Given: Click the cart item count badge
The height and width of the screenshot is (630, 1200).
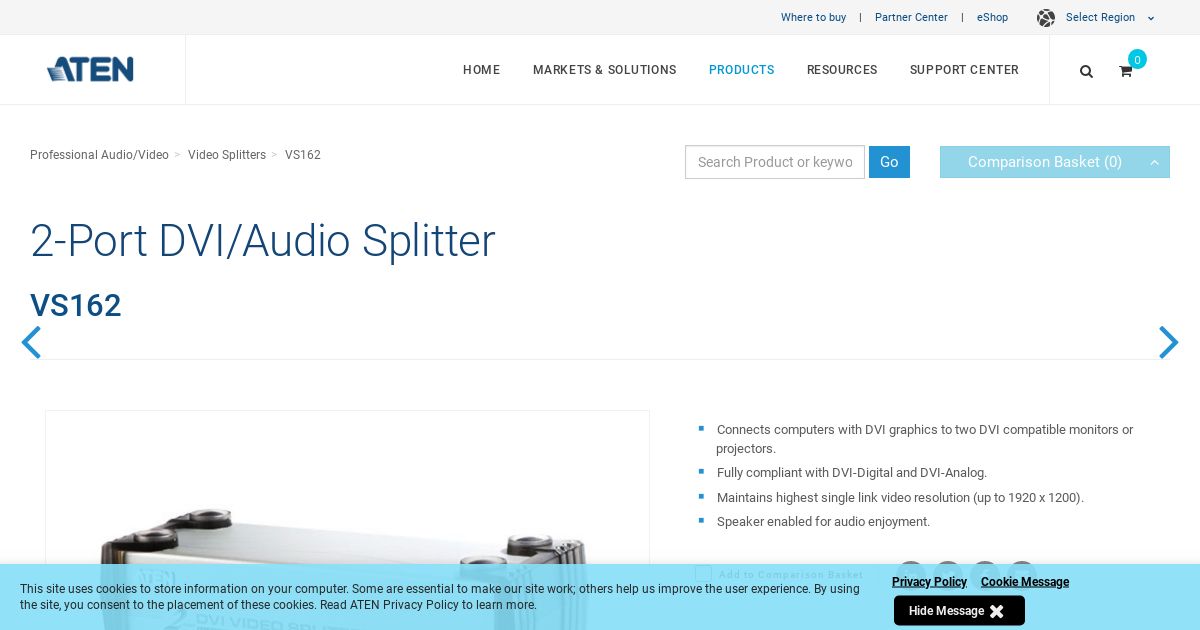Looking at the screenshot, I should (1137, 59).
